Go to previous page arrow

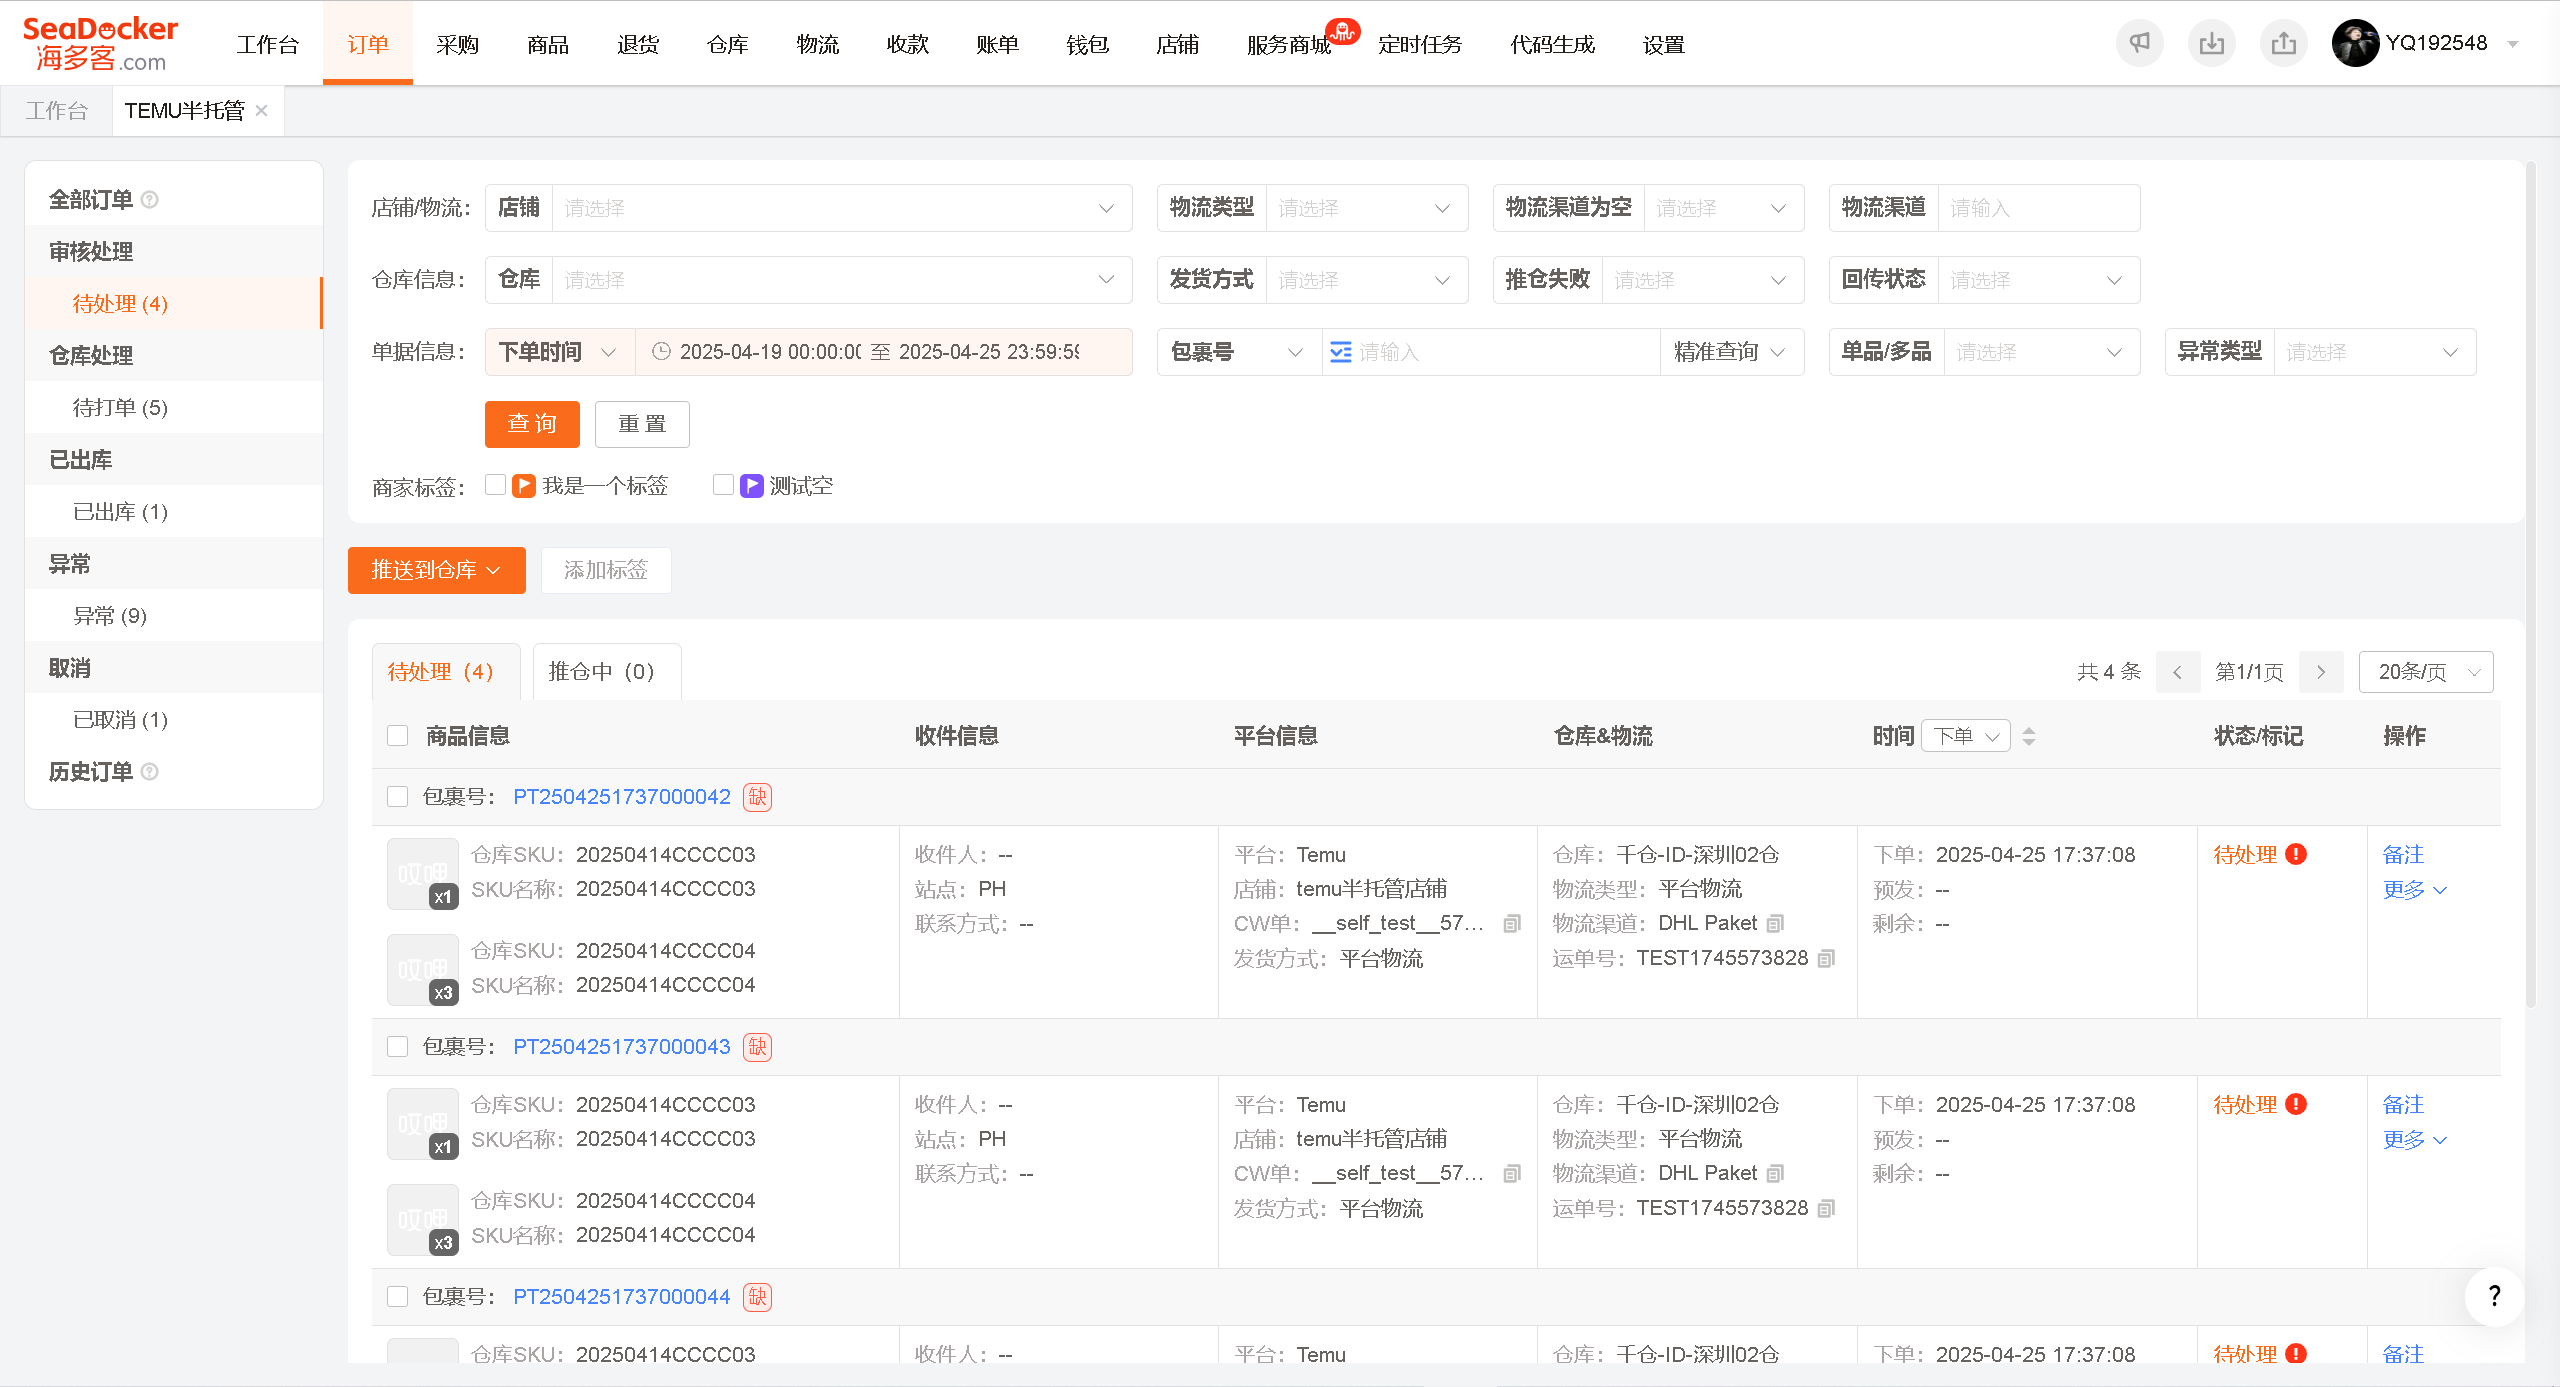(x=2177, y=672)
